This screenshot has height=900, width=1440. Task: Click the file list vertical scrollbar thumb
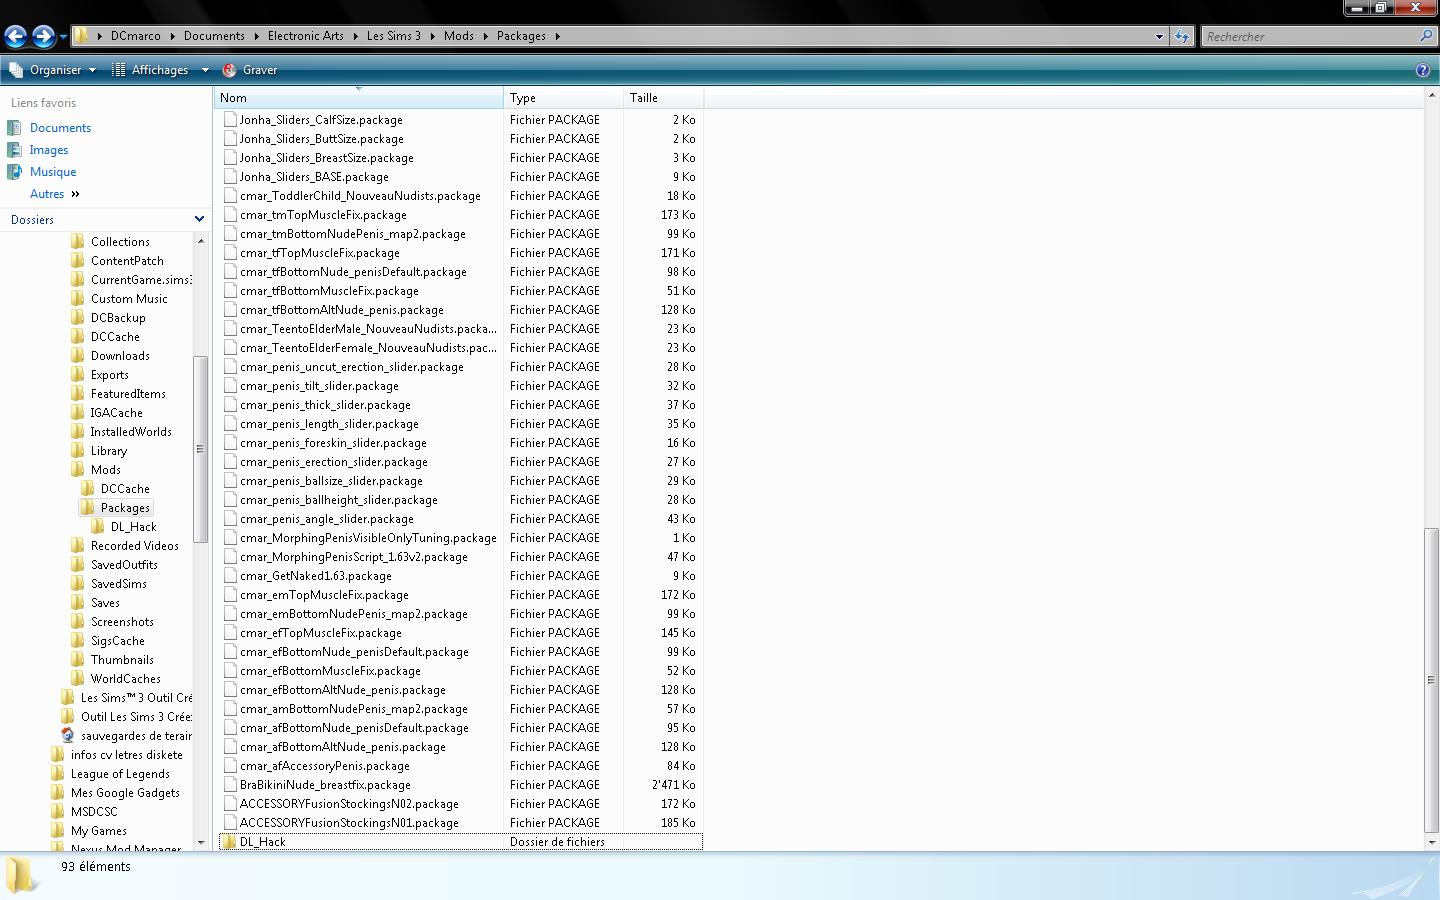click(x=1431, y=680)
